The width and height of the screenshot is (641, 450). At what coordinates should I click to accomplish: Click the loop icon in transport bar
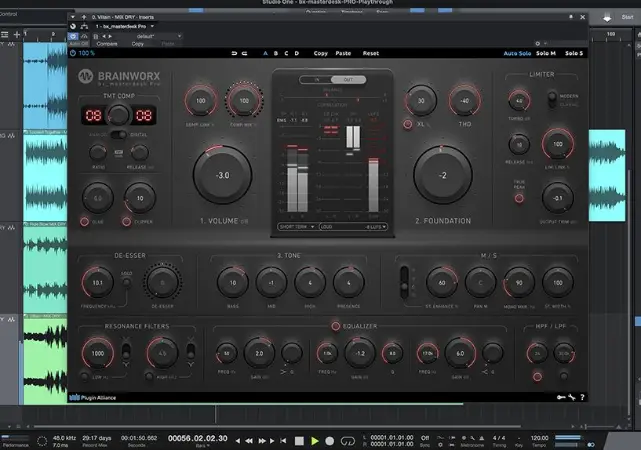[347, 439]
